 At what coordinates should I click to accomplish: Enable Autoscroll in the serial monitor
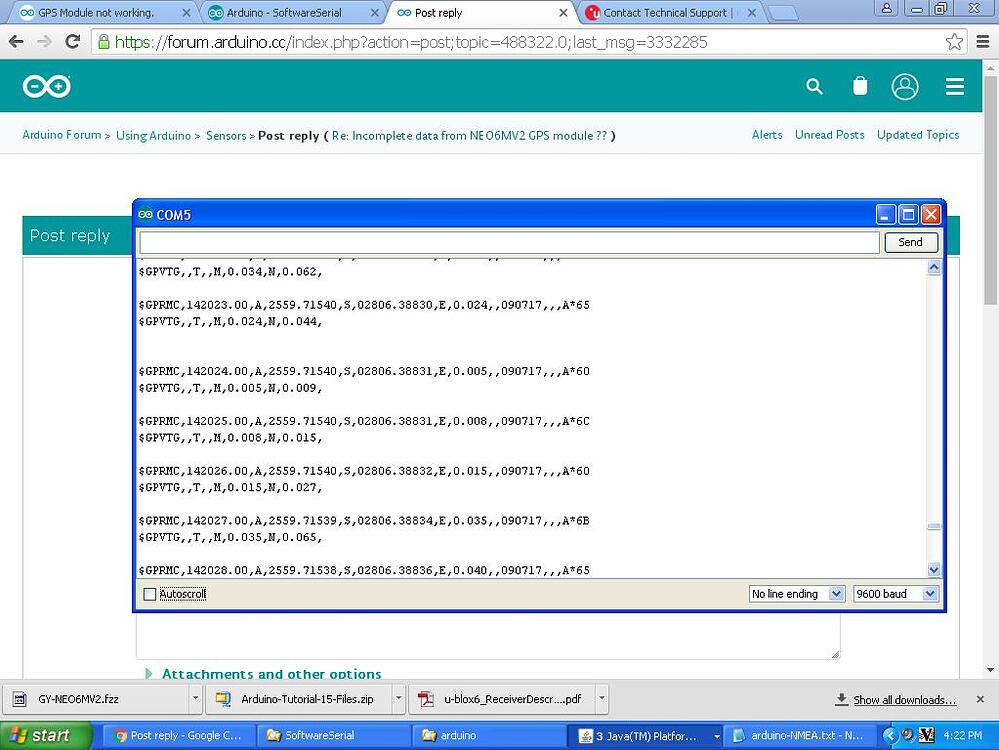coord(150,593)
